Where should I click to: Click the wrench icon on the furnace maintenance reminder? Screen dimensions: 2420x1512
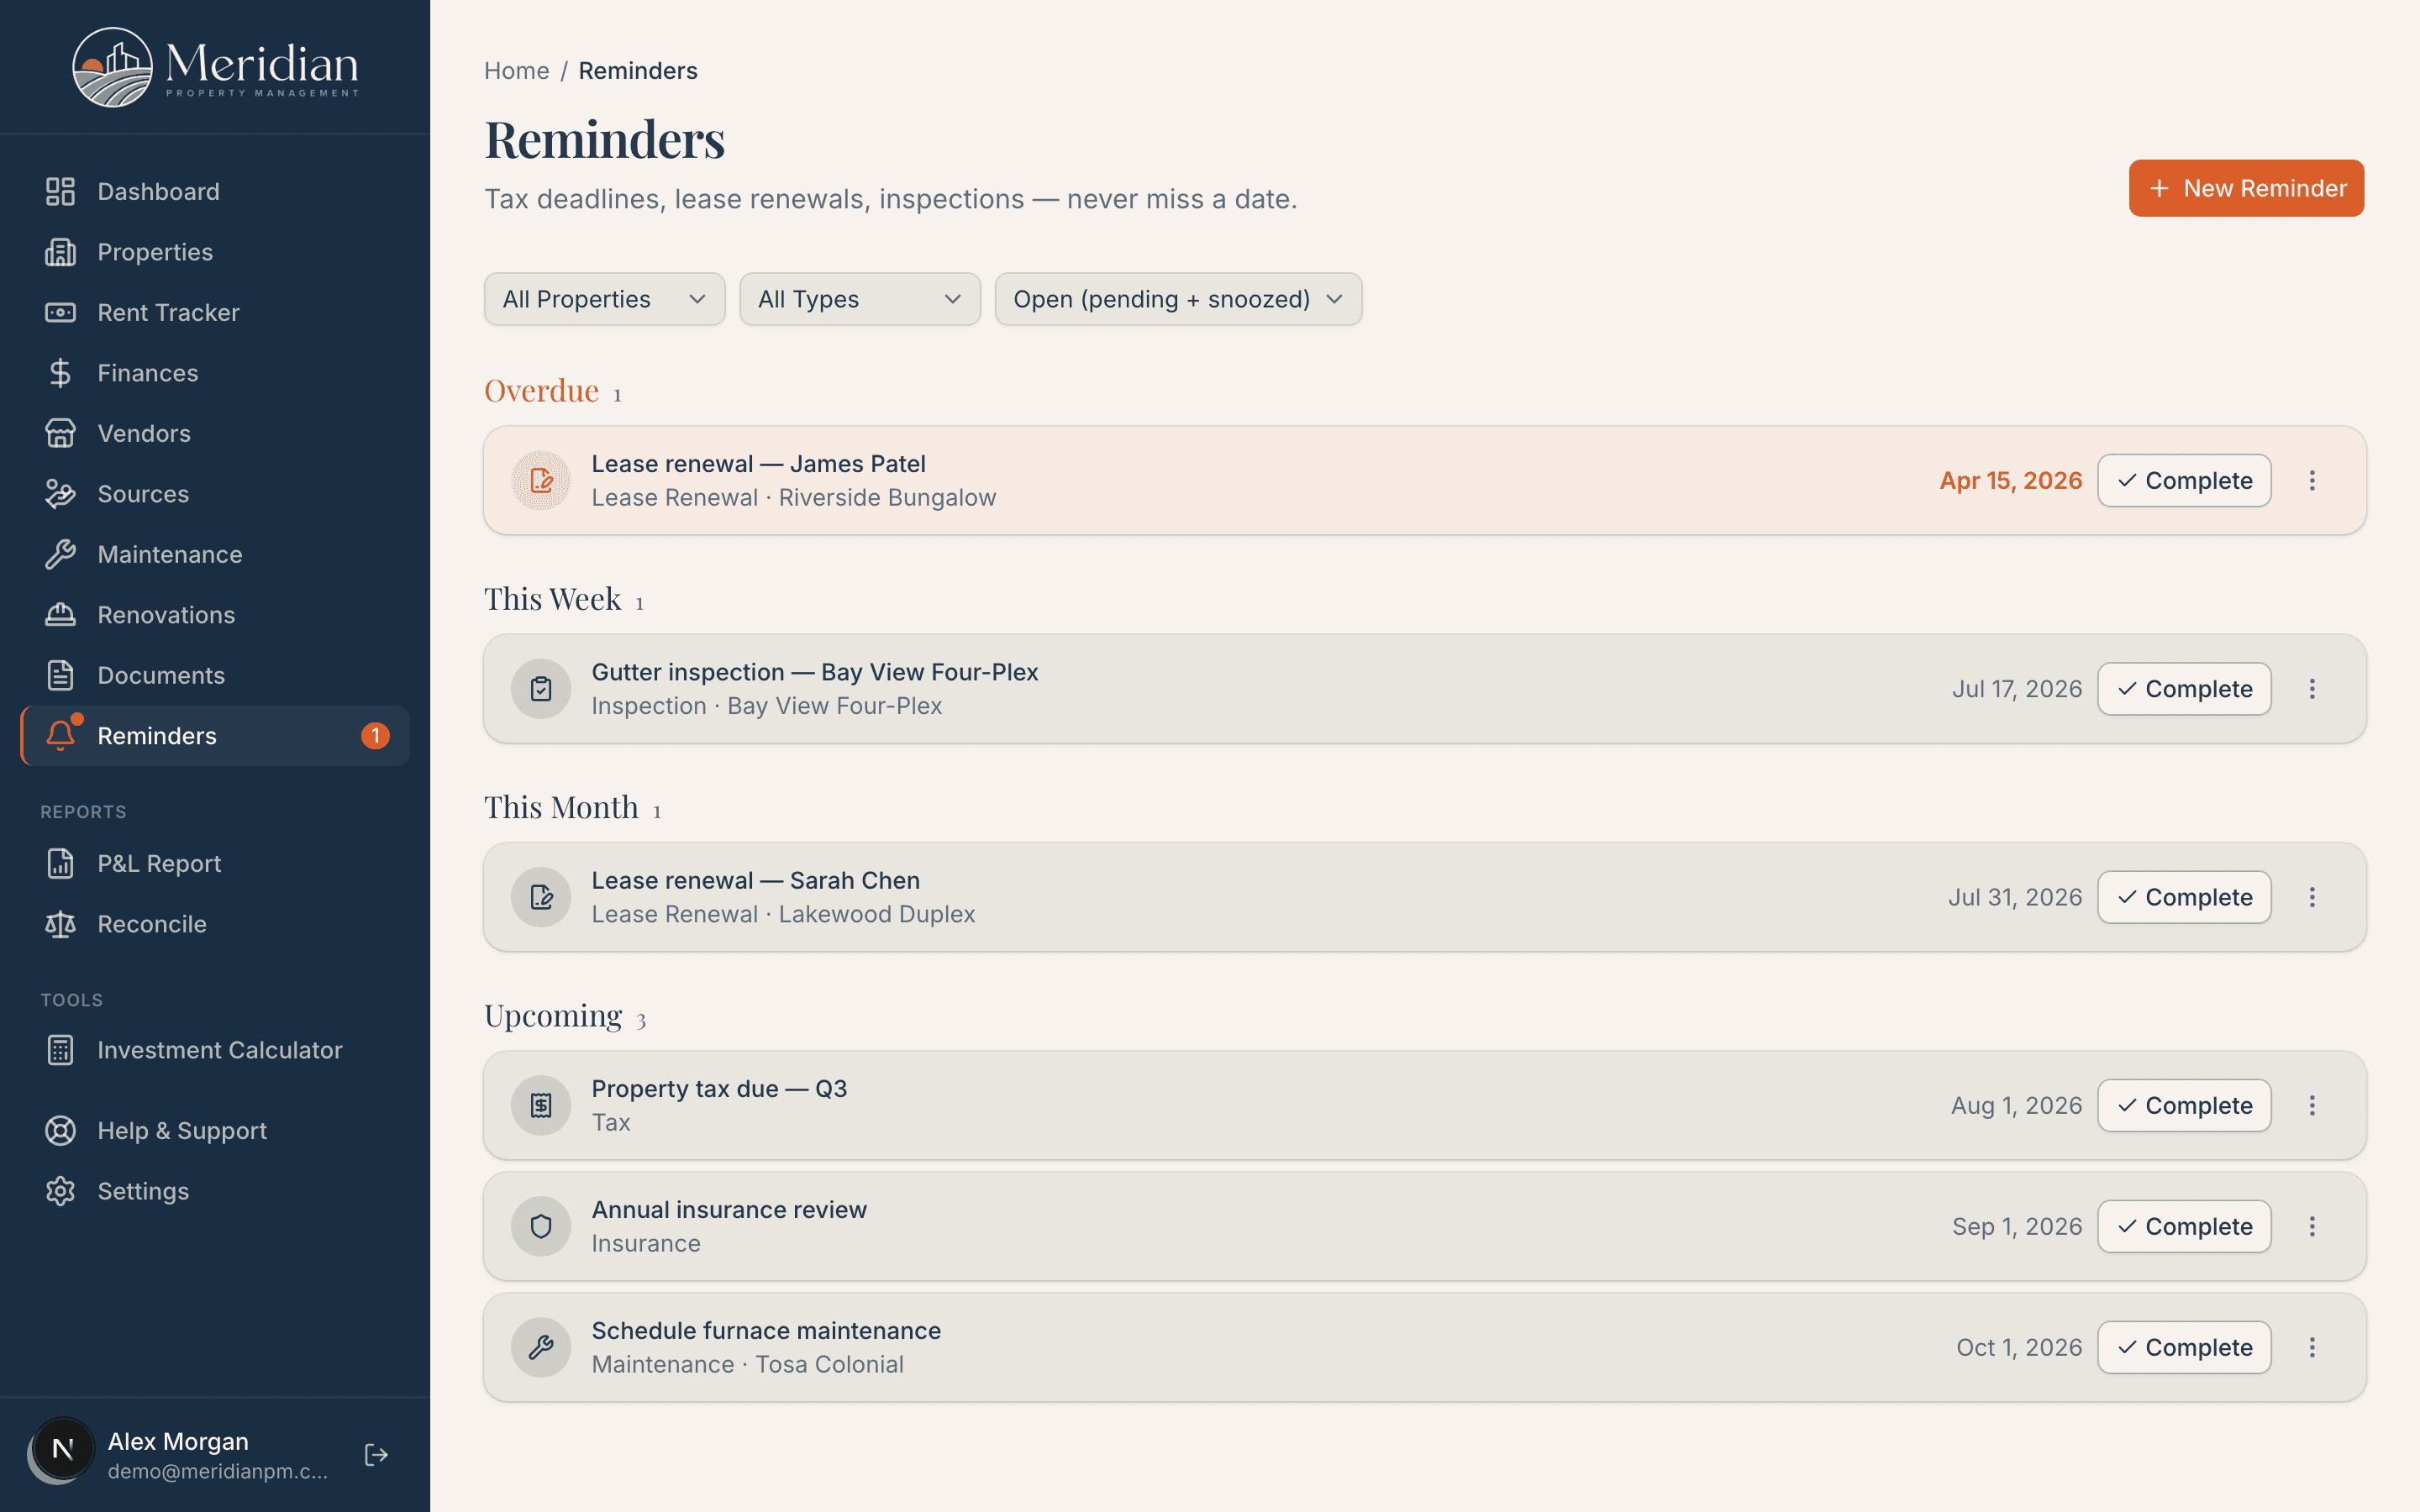click(541, 1347)
